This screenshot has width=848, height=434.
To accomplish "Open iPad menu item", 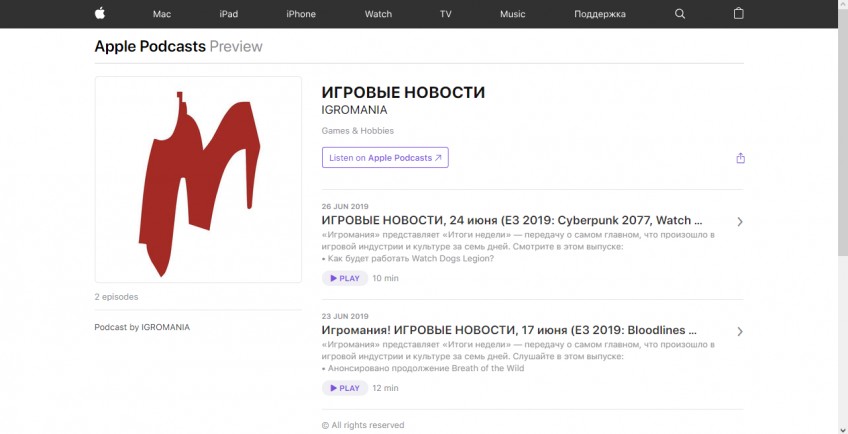I will 229,14.
